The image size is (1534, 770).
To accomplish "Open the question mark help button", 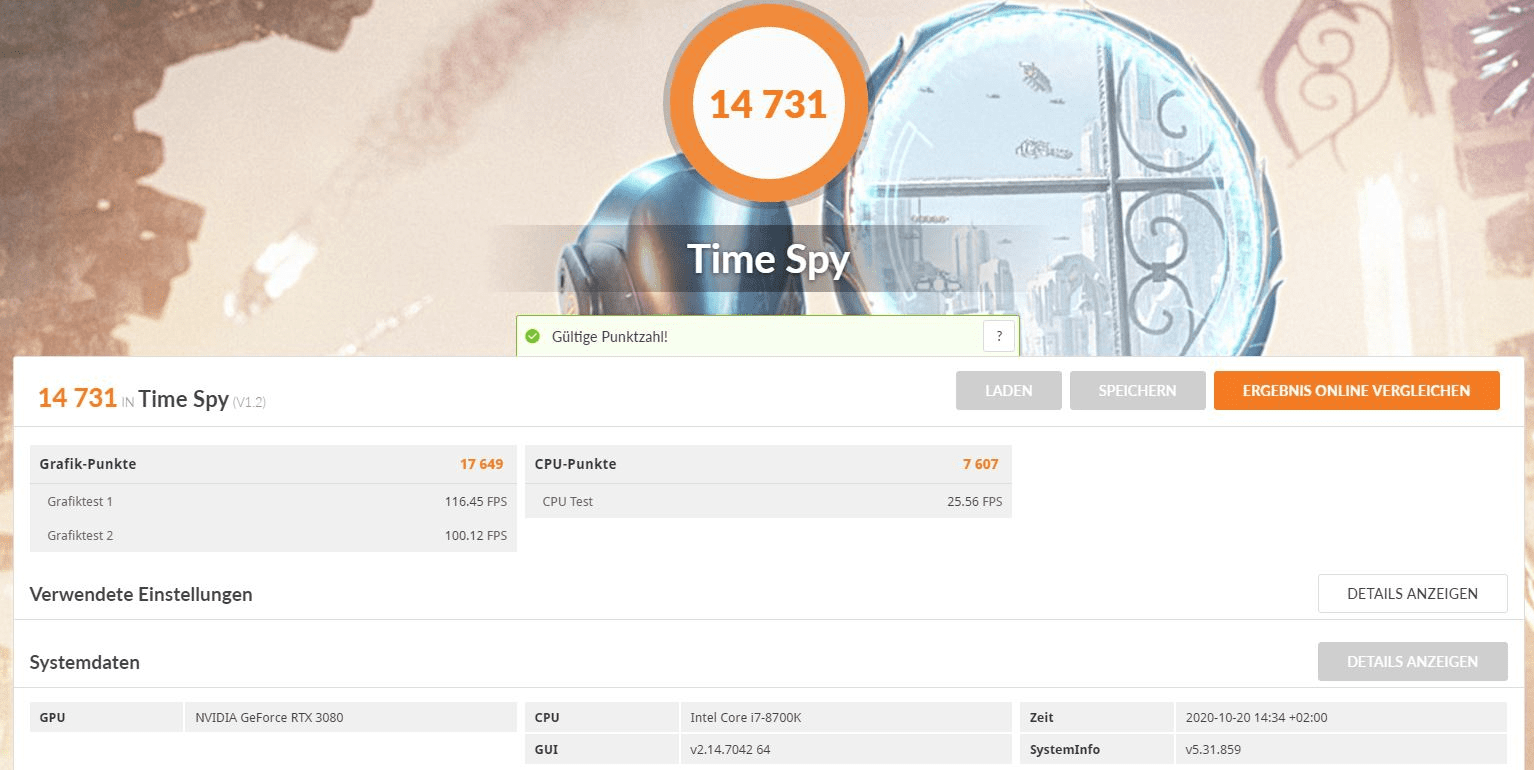I will (999, 336).
